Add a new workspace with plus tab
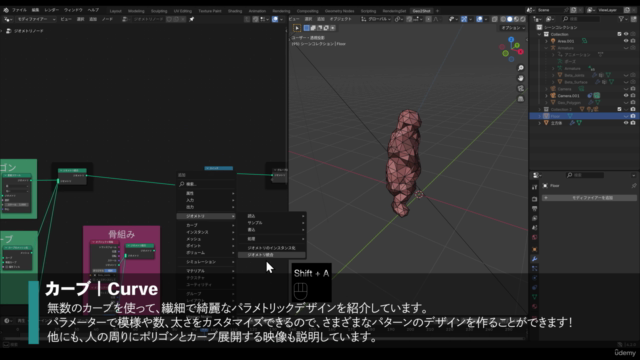 tap(437, 11)
